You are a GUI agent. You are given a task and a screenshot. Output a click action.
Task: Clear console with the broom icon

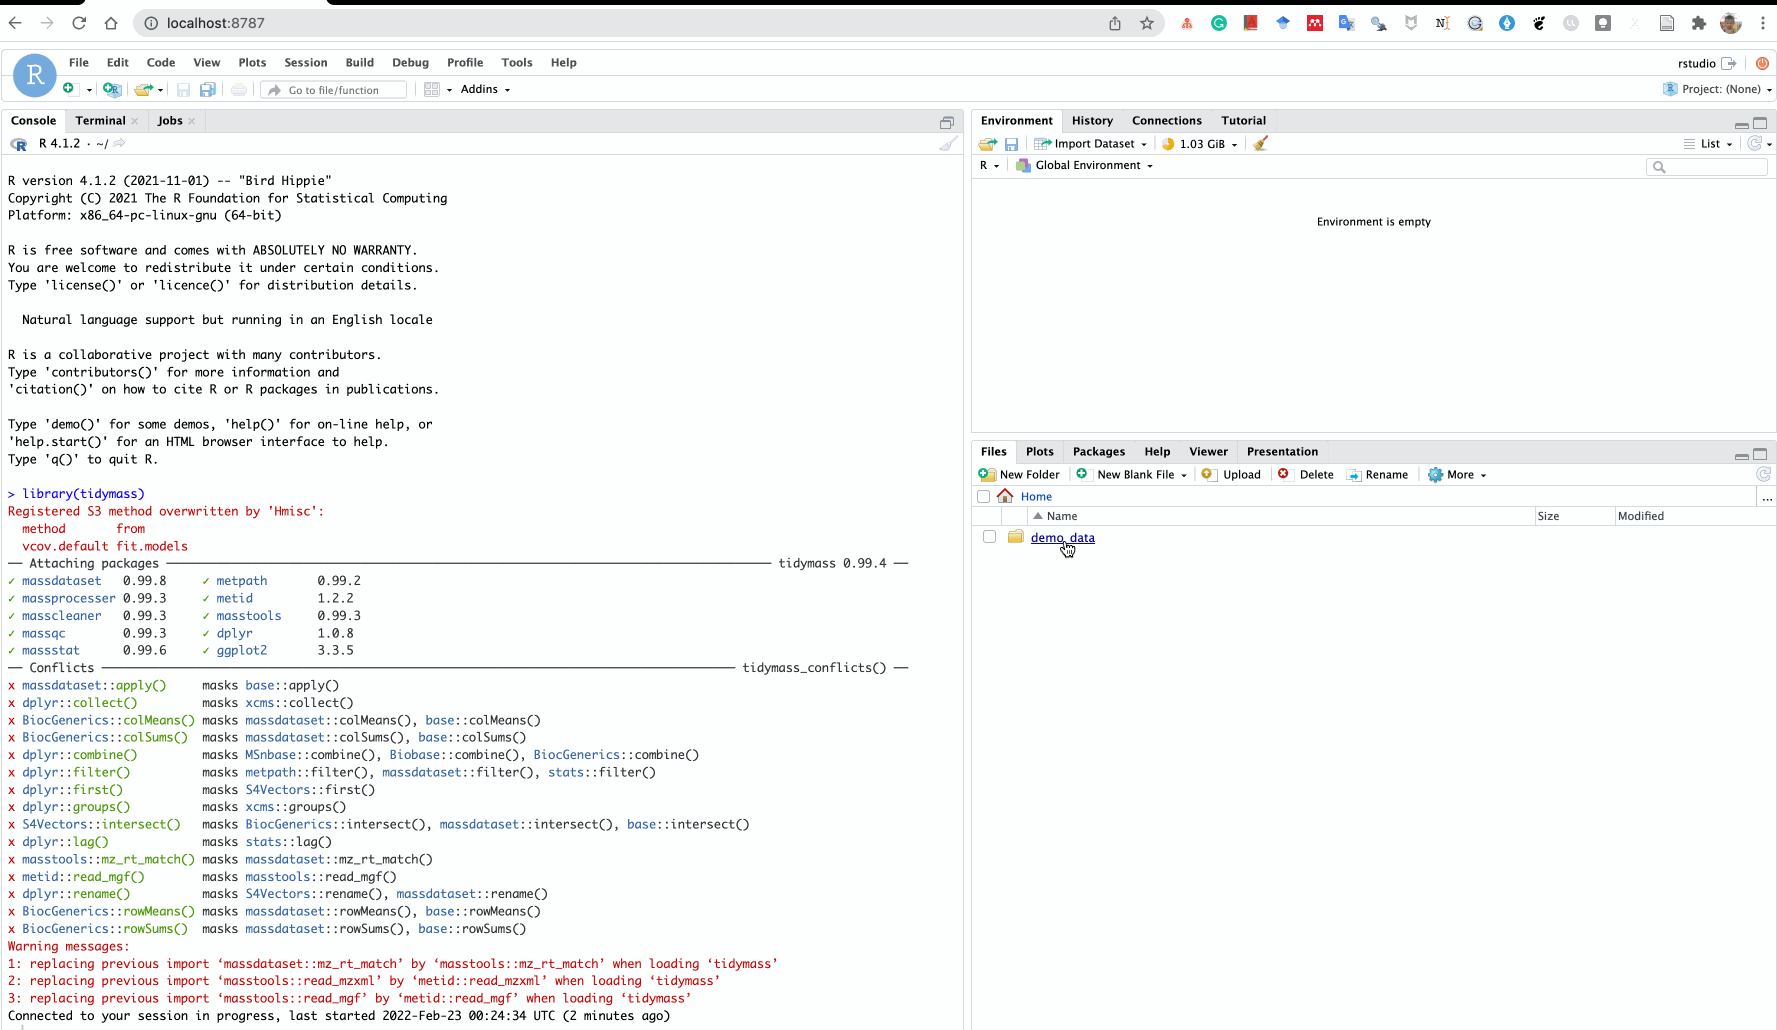point(948,143)
